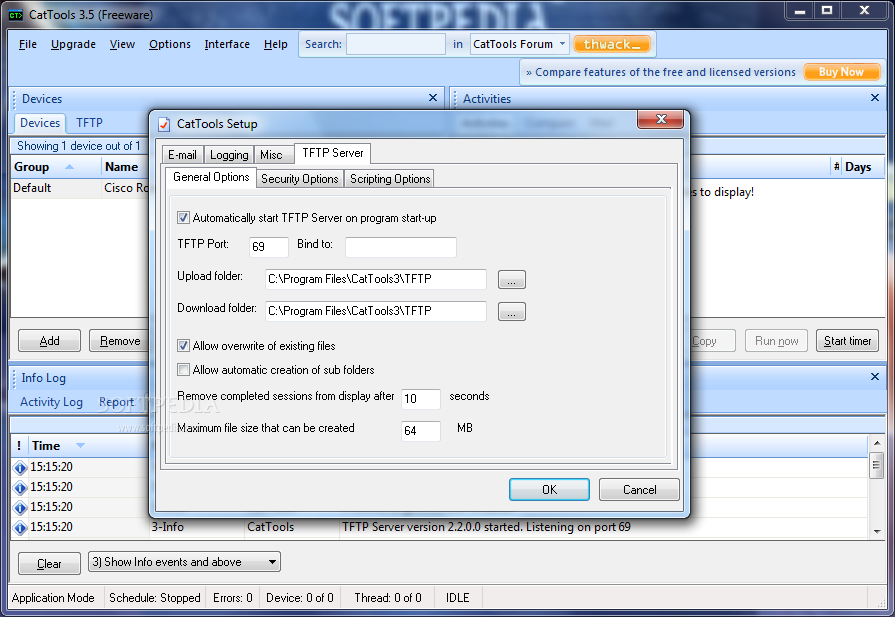This screenshot has width=895, height=617.
Task: Close the Devices panel with its X
Action: (433, 98)
